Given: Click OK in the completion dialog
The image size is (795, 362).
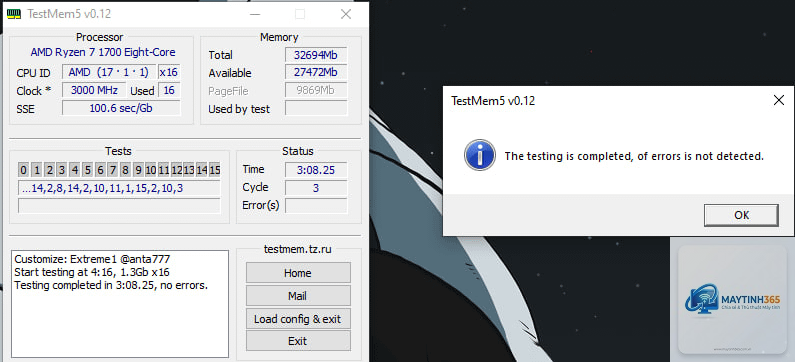Looking at the screenshot, I should (x=741, y=215).
